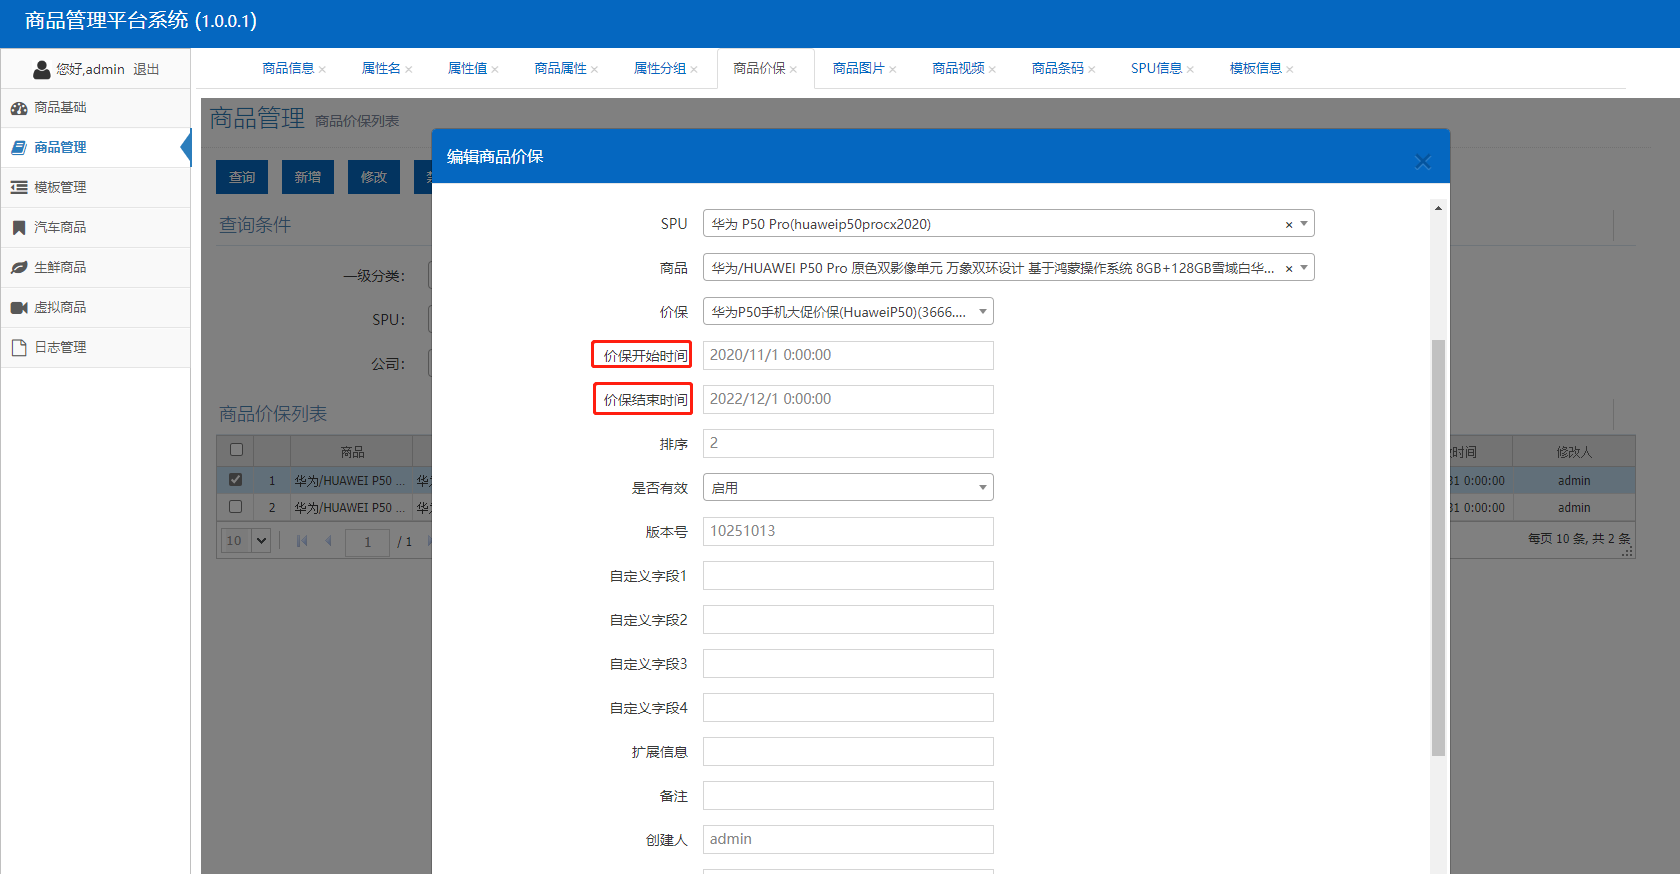Close the 属性名 tab with its ×

pos(408,70)
